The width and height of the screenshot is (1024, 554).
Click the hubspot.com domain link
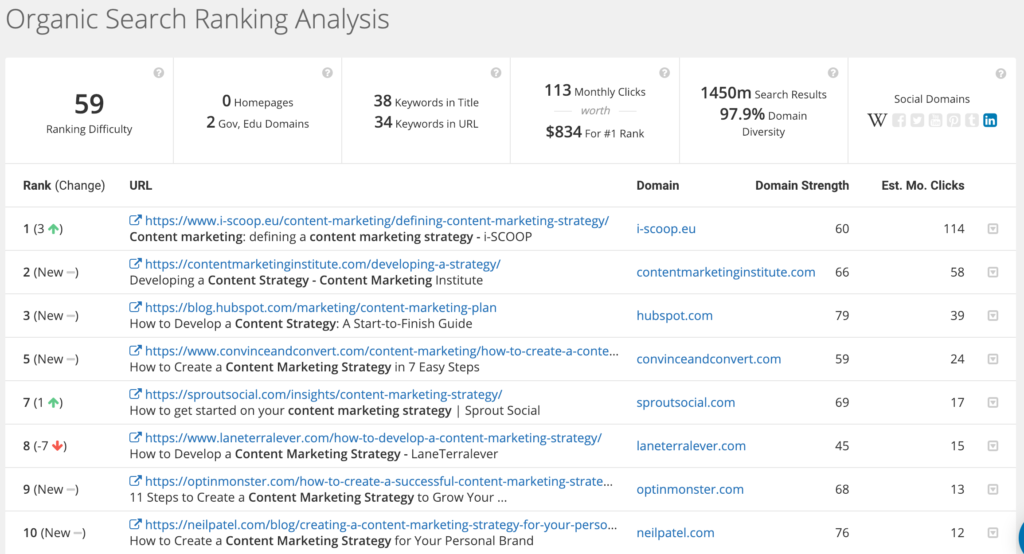(x=675, y=316)
